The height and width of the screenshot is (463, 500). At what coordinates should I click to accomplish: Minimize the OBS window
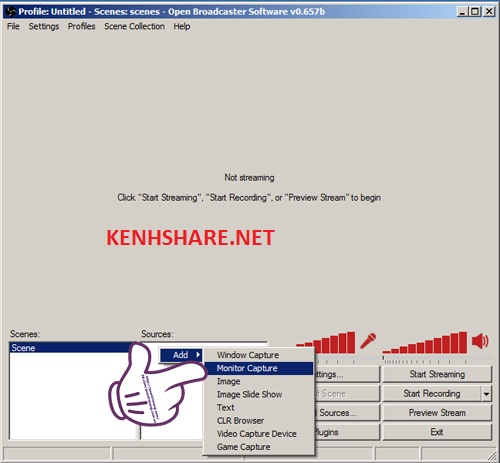pos(462,12)
